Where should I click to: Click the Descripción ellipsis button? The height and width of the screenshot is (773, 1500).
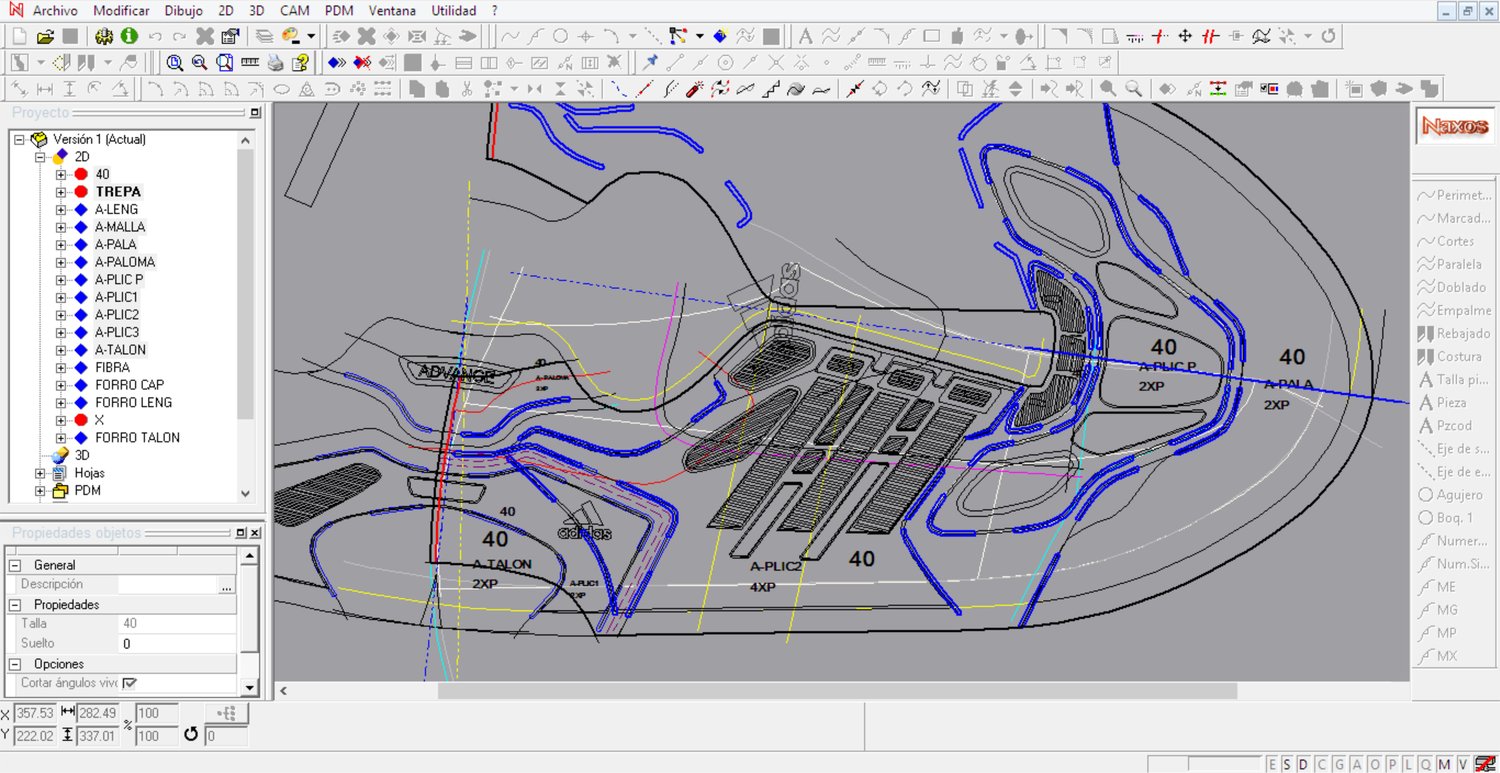[x=227, y=585]
